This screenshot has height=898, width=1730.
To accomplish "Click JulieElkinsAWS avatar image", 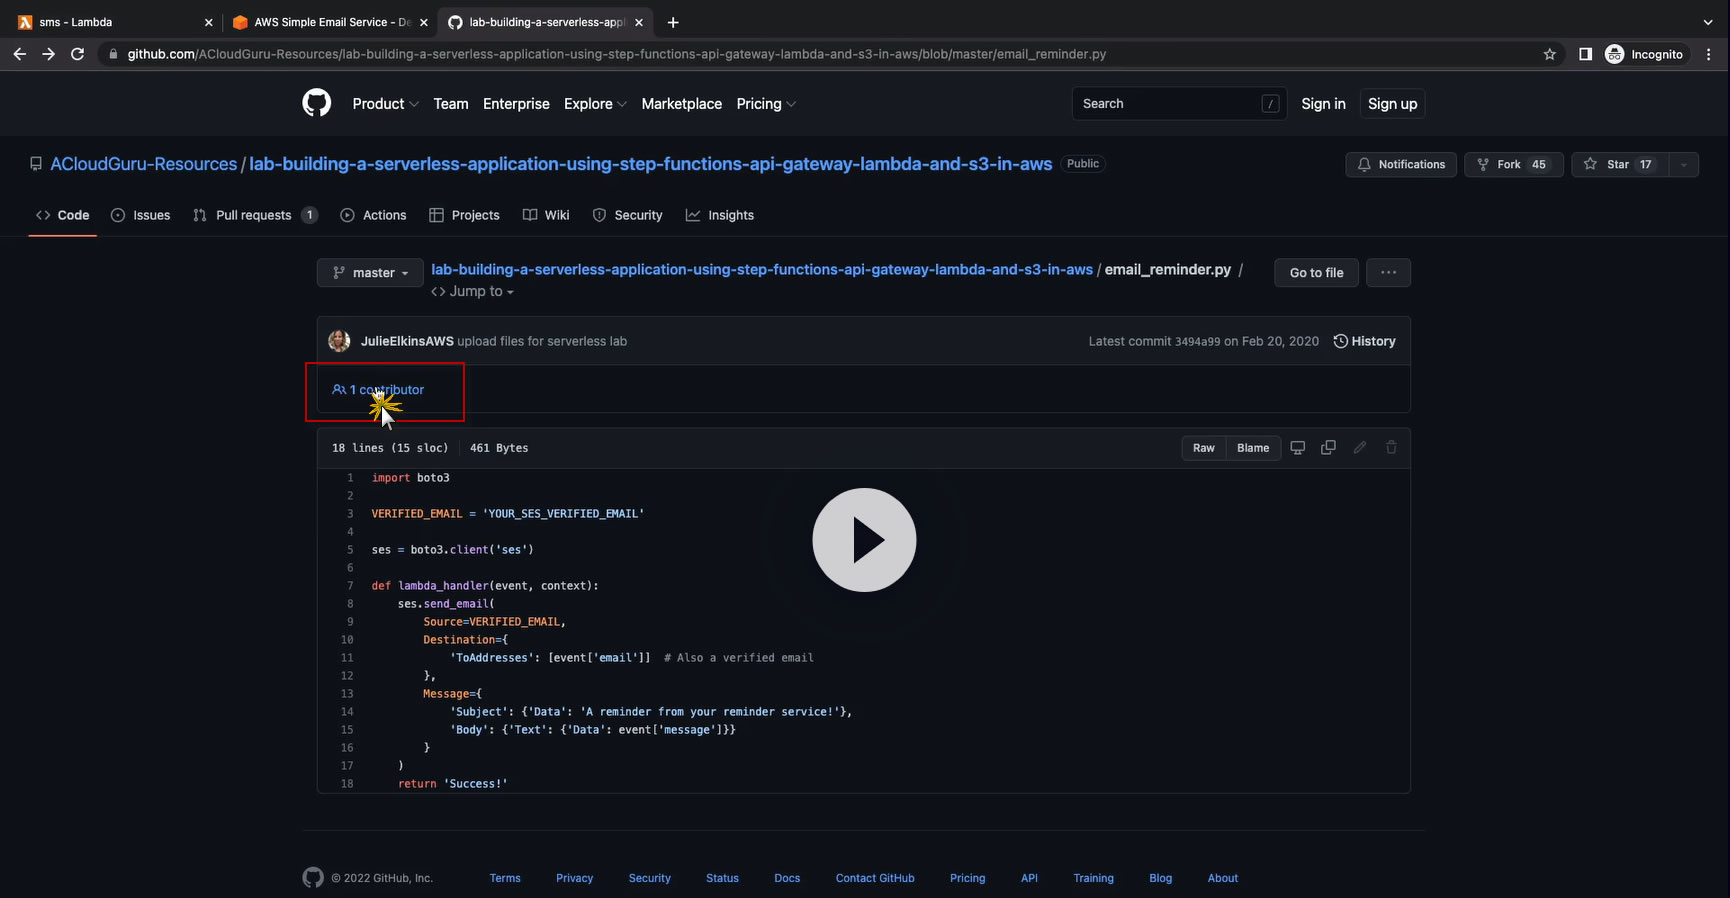I will coord(339,341).
